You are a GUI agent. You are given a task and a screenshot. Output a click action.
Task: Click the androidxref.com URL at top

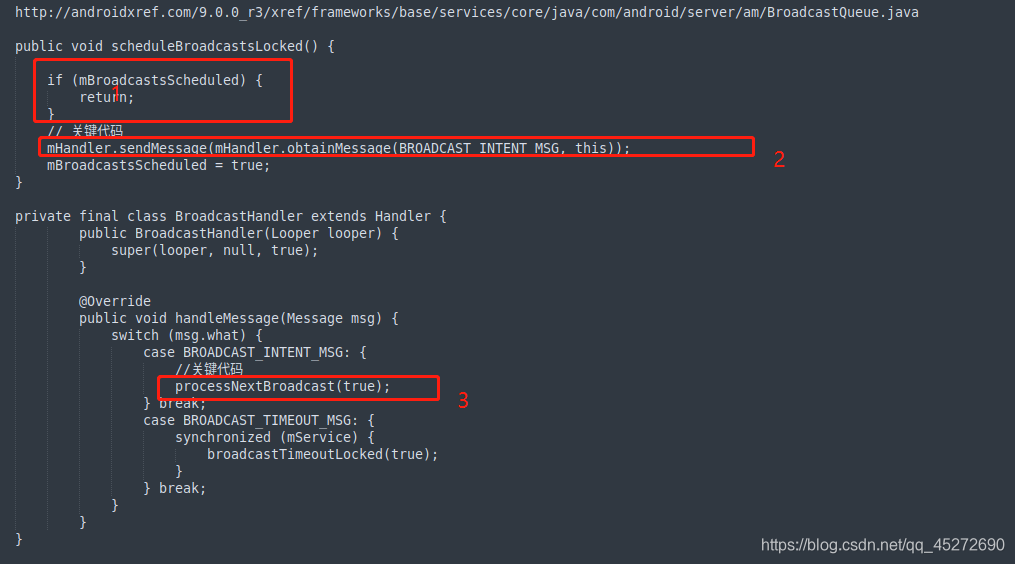[x=466, y=13]
